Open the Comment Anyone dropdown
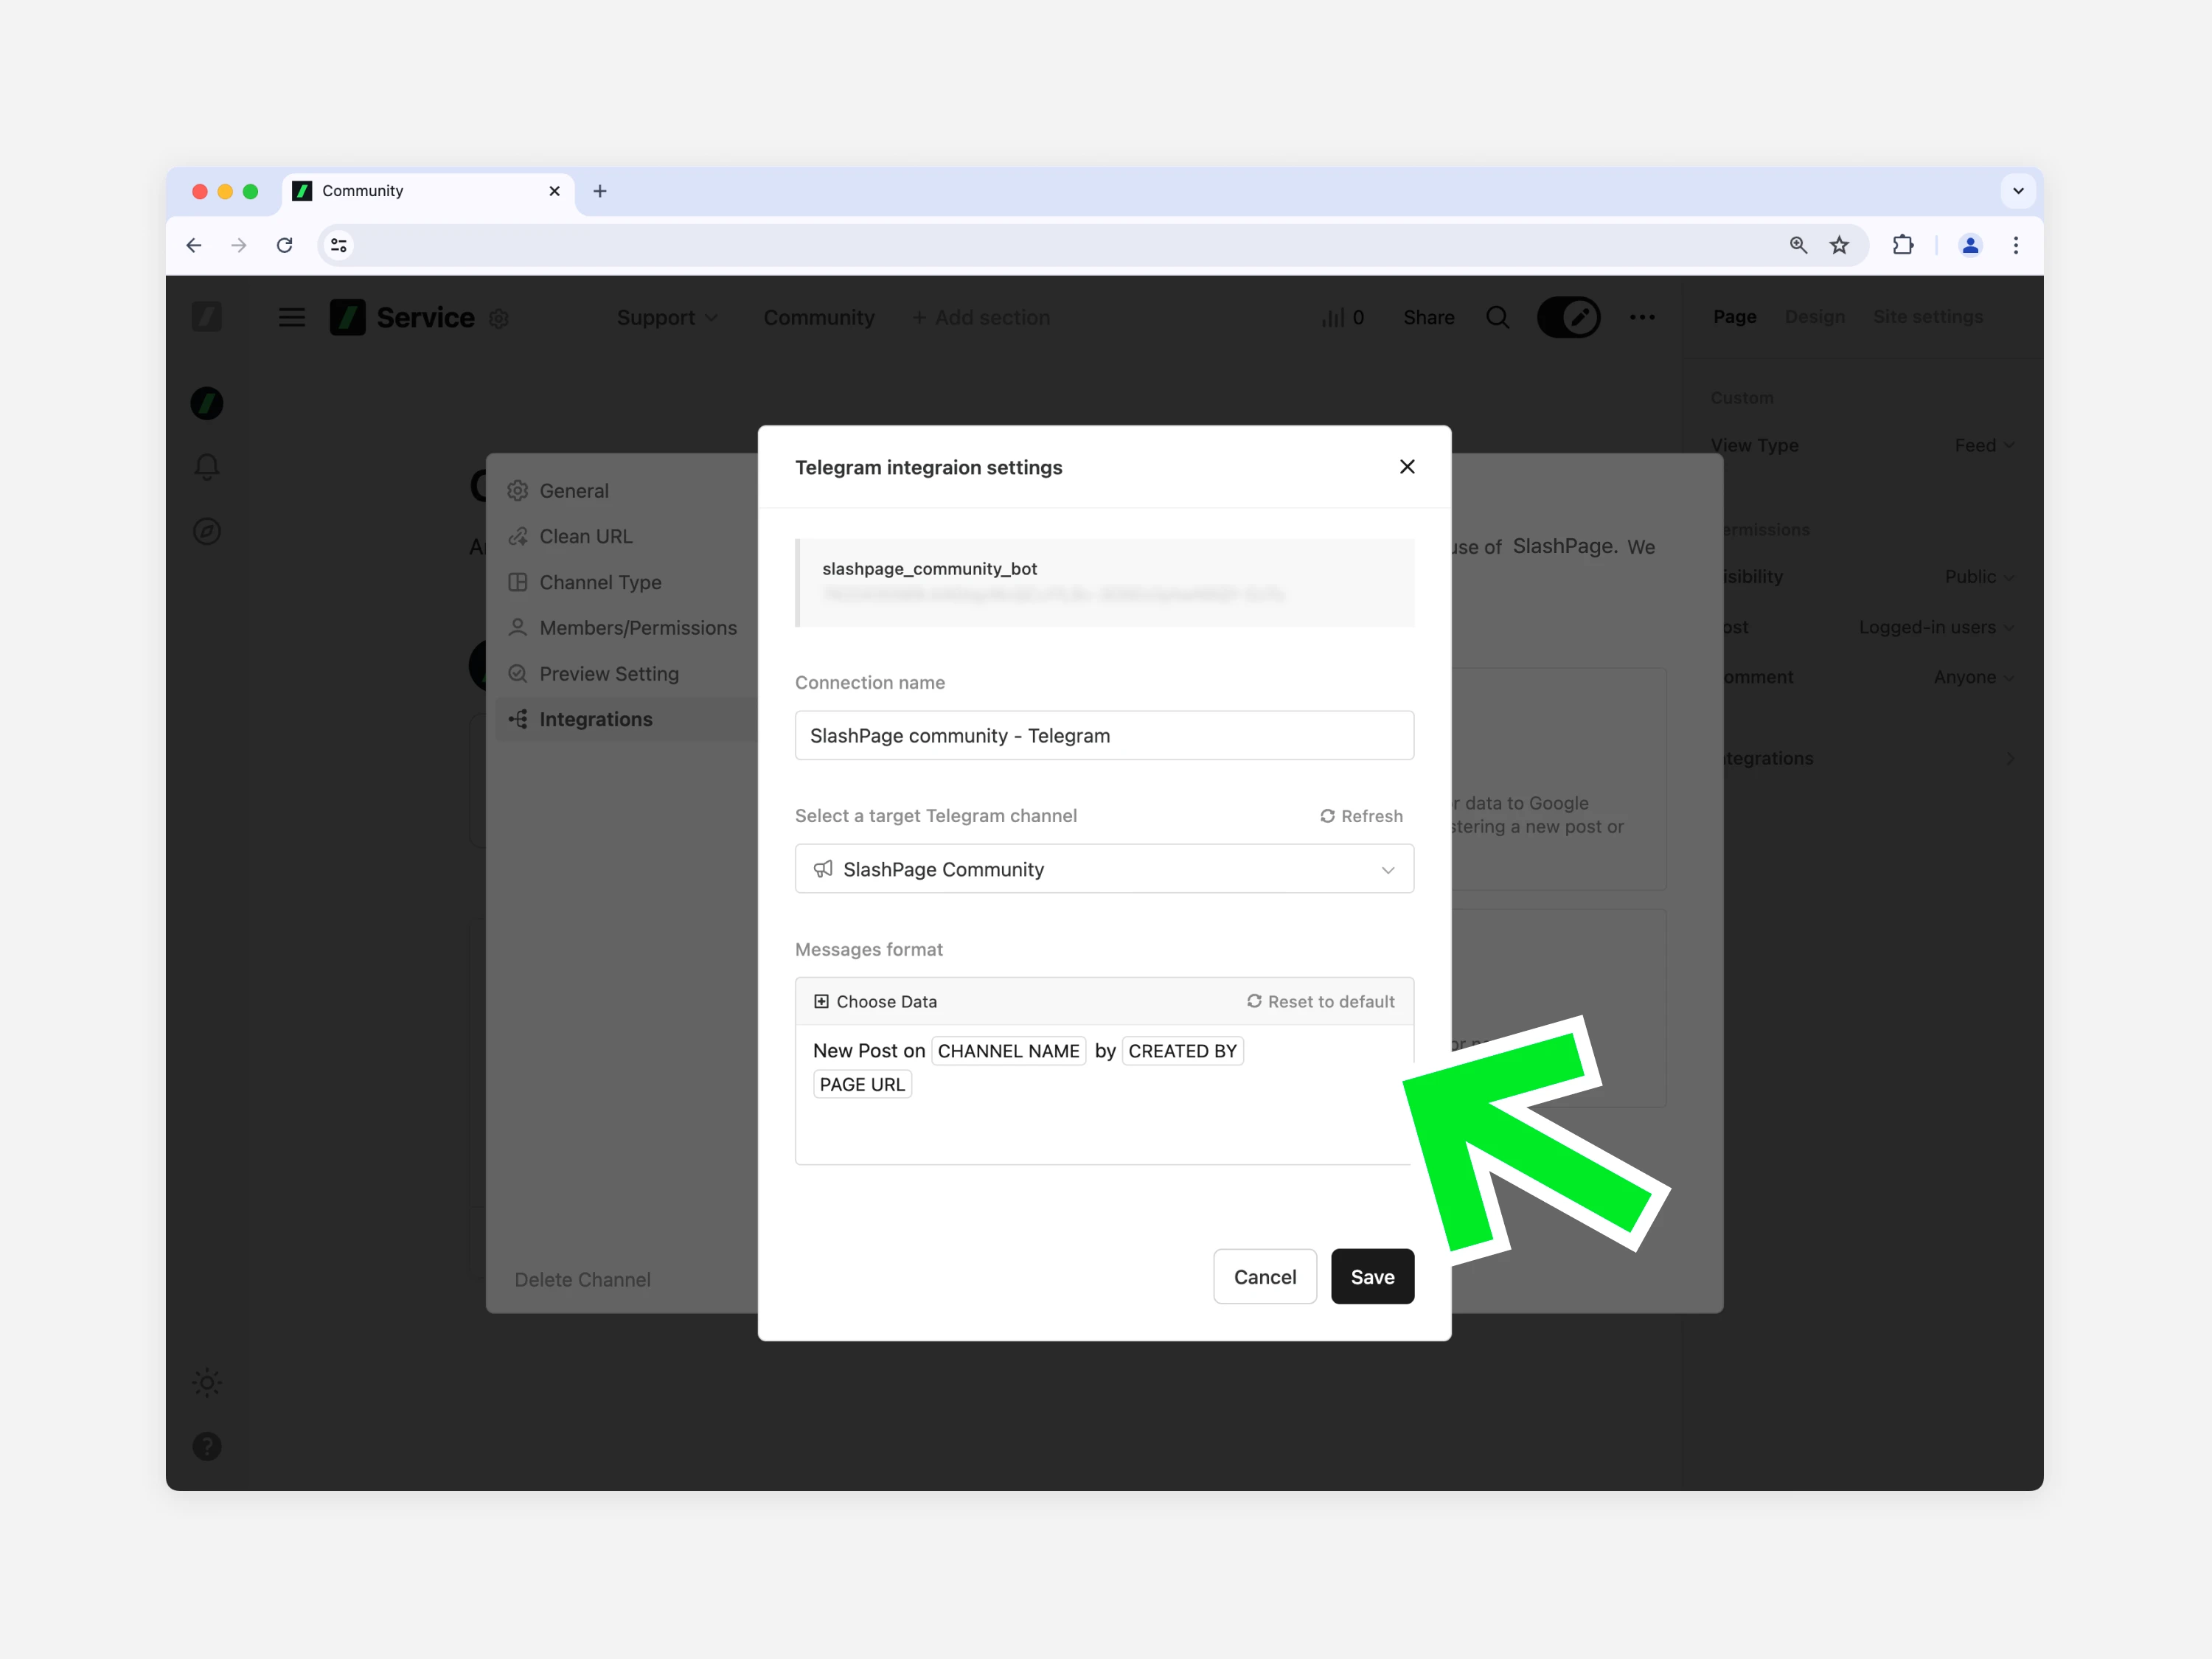Viewport: 2212px width, 1659px height. point(1974,677)
